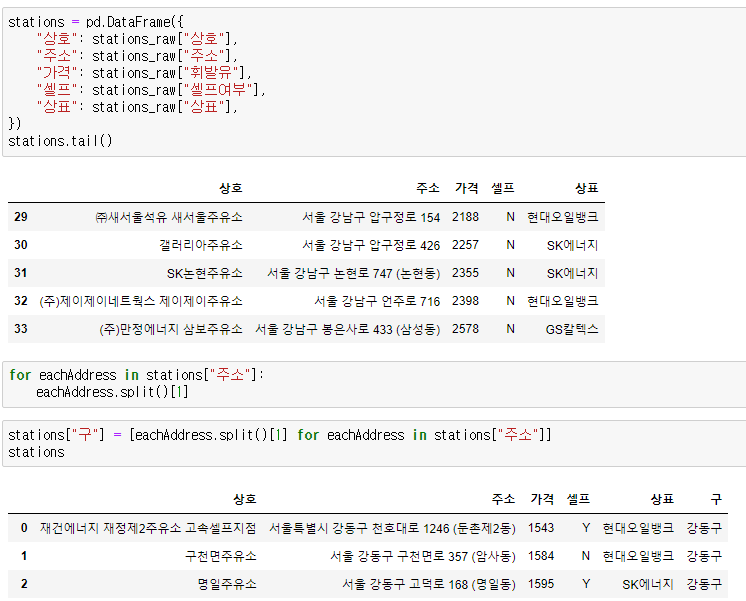746x601 pixels.
Task: Click the address 서울 강남구 논현로 747 (논현동)
Action: pos(353,274)
